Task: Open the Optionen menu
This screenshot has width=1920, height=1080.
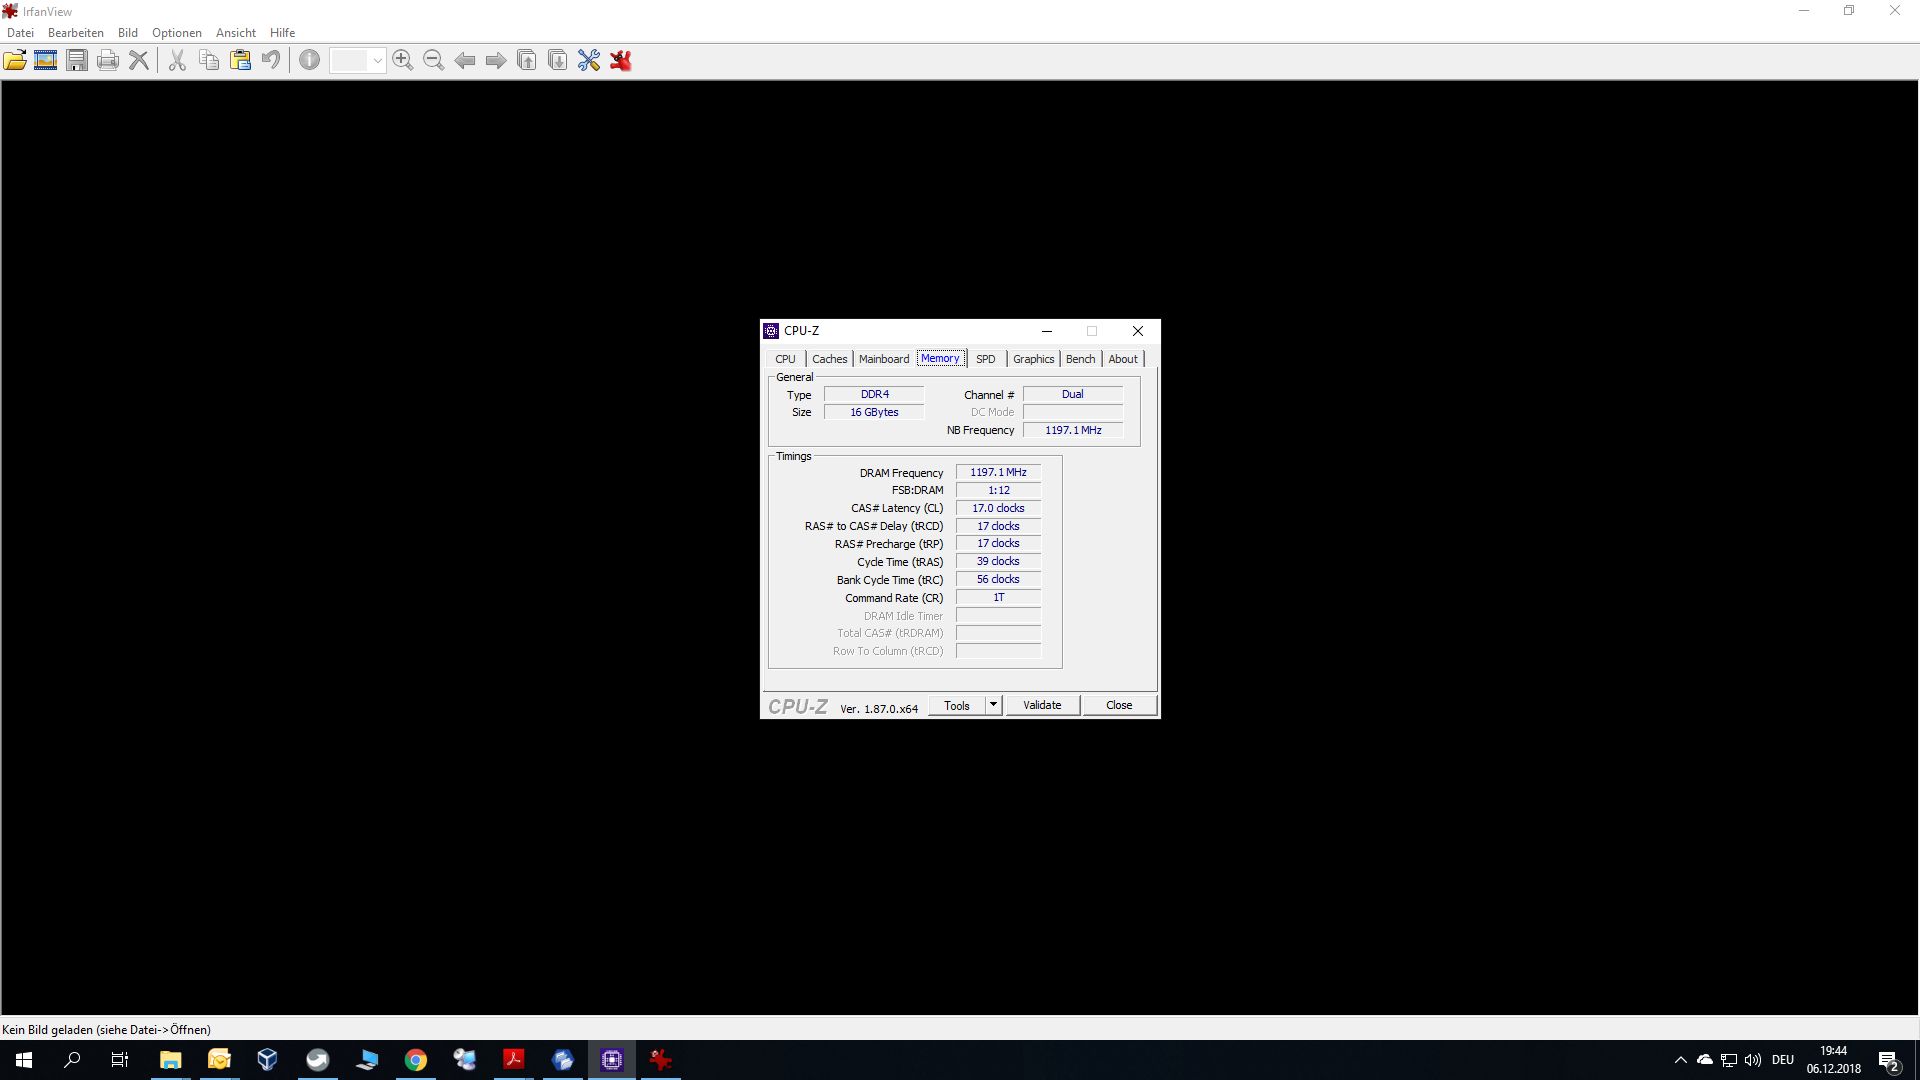Action: click(x=176, y=33)
